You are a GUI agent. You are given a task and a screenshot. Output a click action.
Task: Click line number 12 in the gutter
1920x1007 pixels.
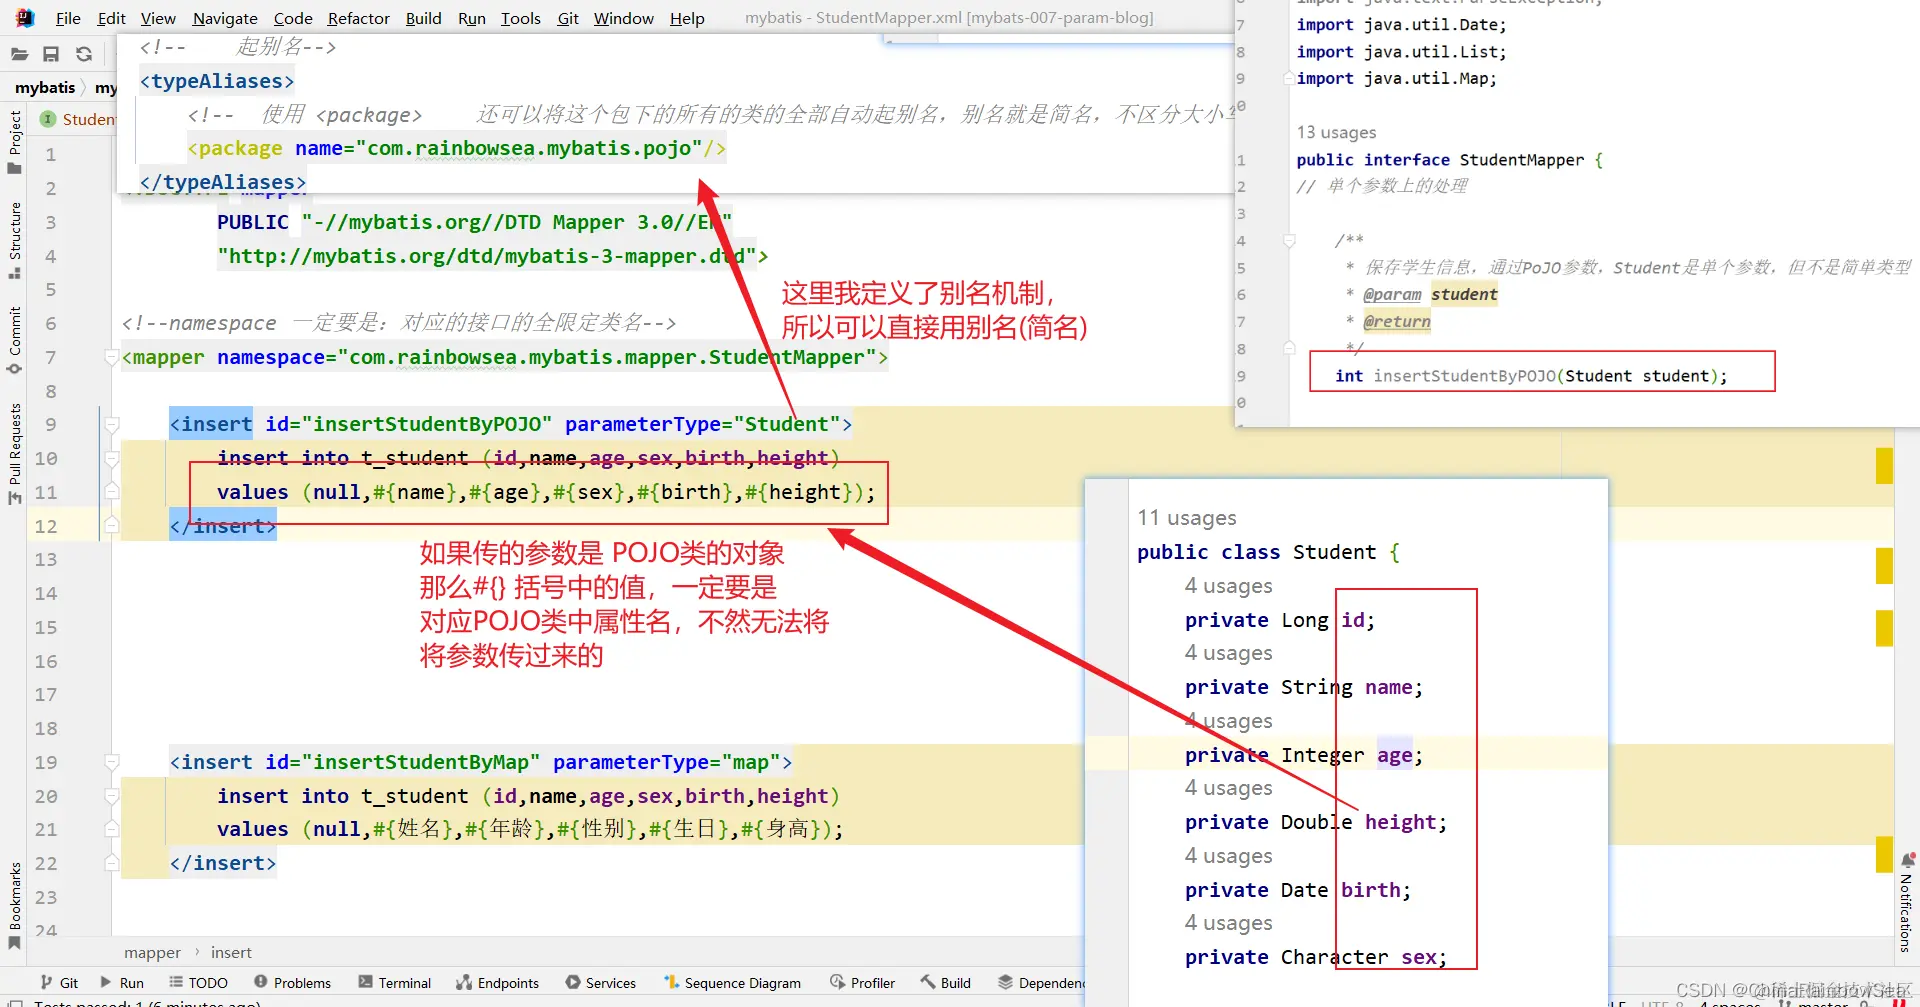(46, 526)
